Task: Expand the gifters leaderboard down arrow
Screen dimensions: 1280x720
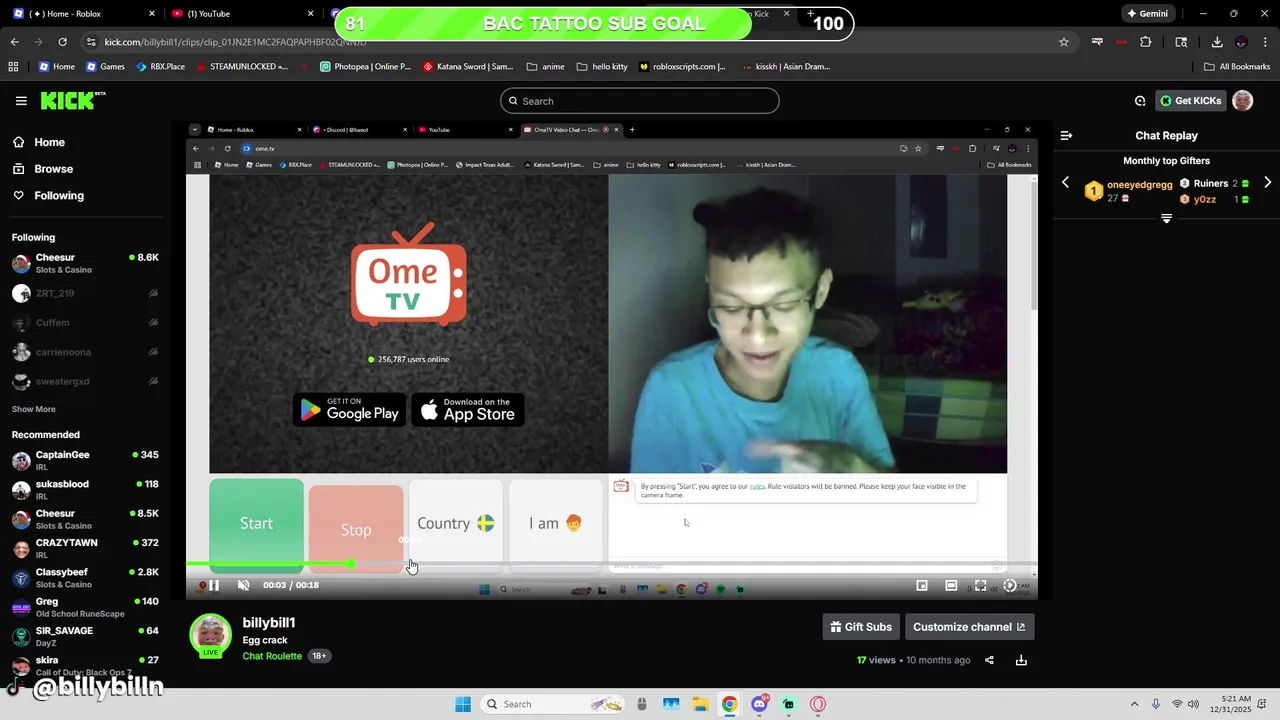Action: (1166, 218)
